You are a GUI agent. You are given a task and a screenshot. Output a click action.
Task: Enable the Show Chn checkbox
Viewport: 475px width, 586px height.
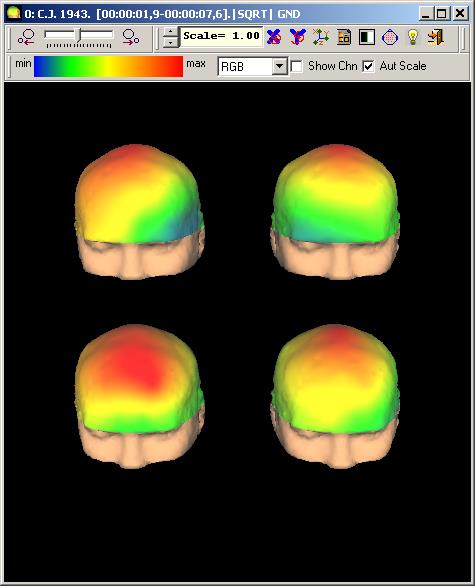pyautogui.click(x=296, y=67)
